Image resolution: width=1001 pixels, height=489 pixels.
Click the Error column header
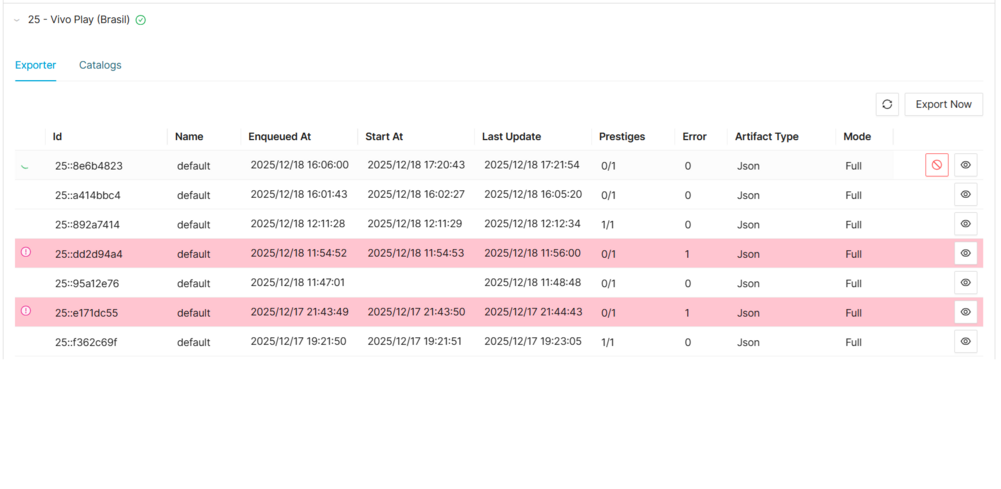coord(694,136)
